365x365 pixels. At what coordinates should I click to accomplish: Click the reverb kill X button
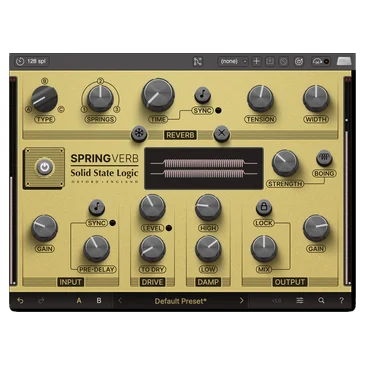[222, 134]
